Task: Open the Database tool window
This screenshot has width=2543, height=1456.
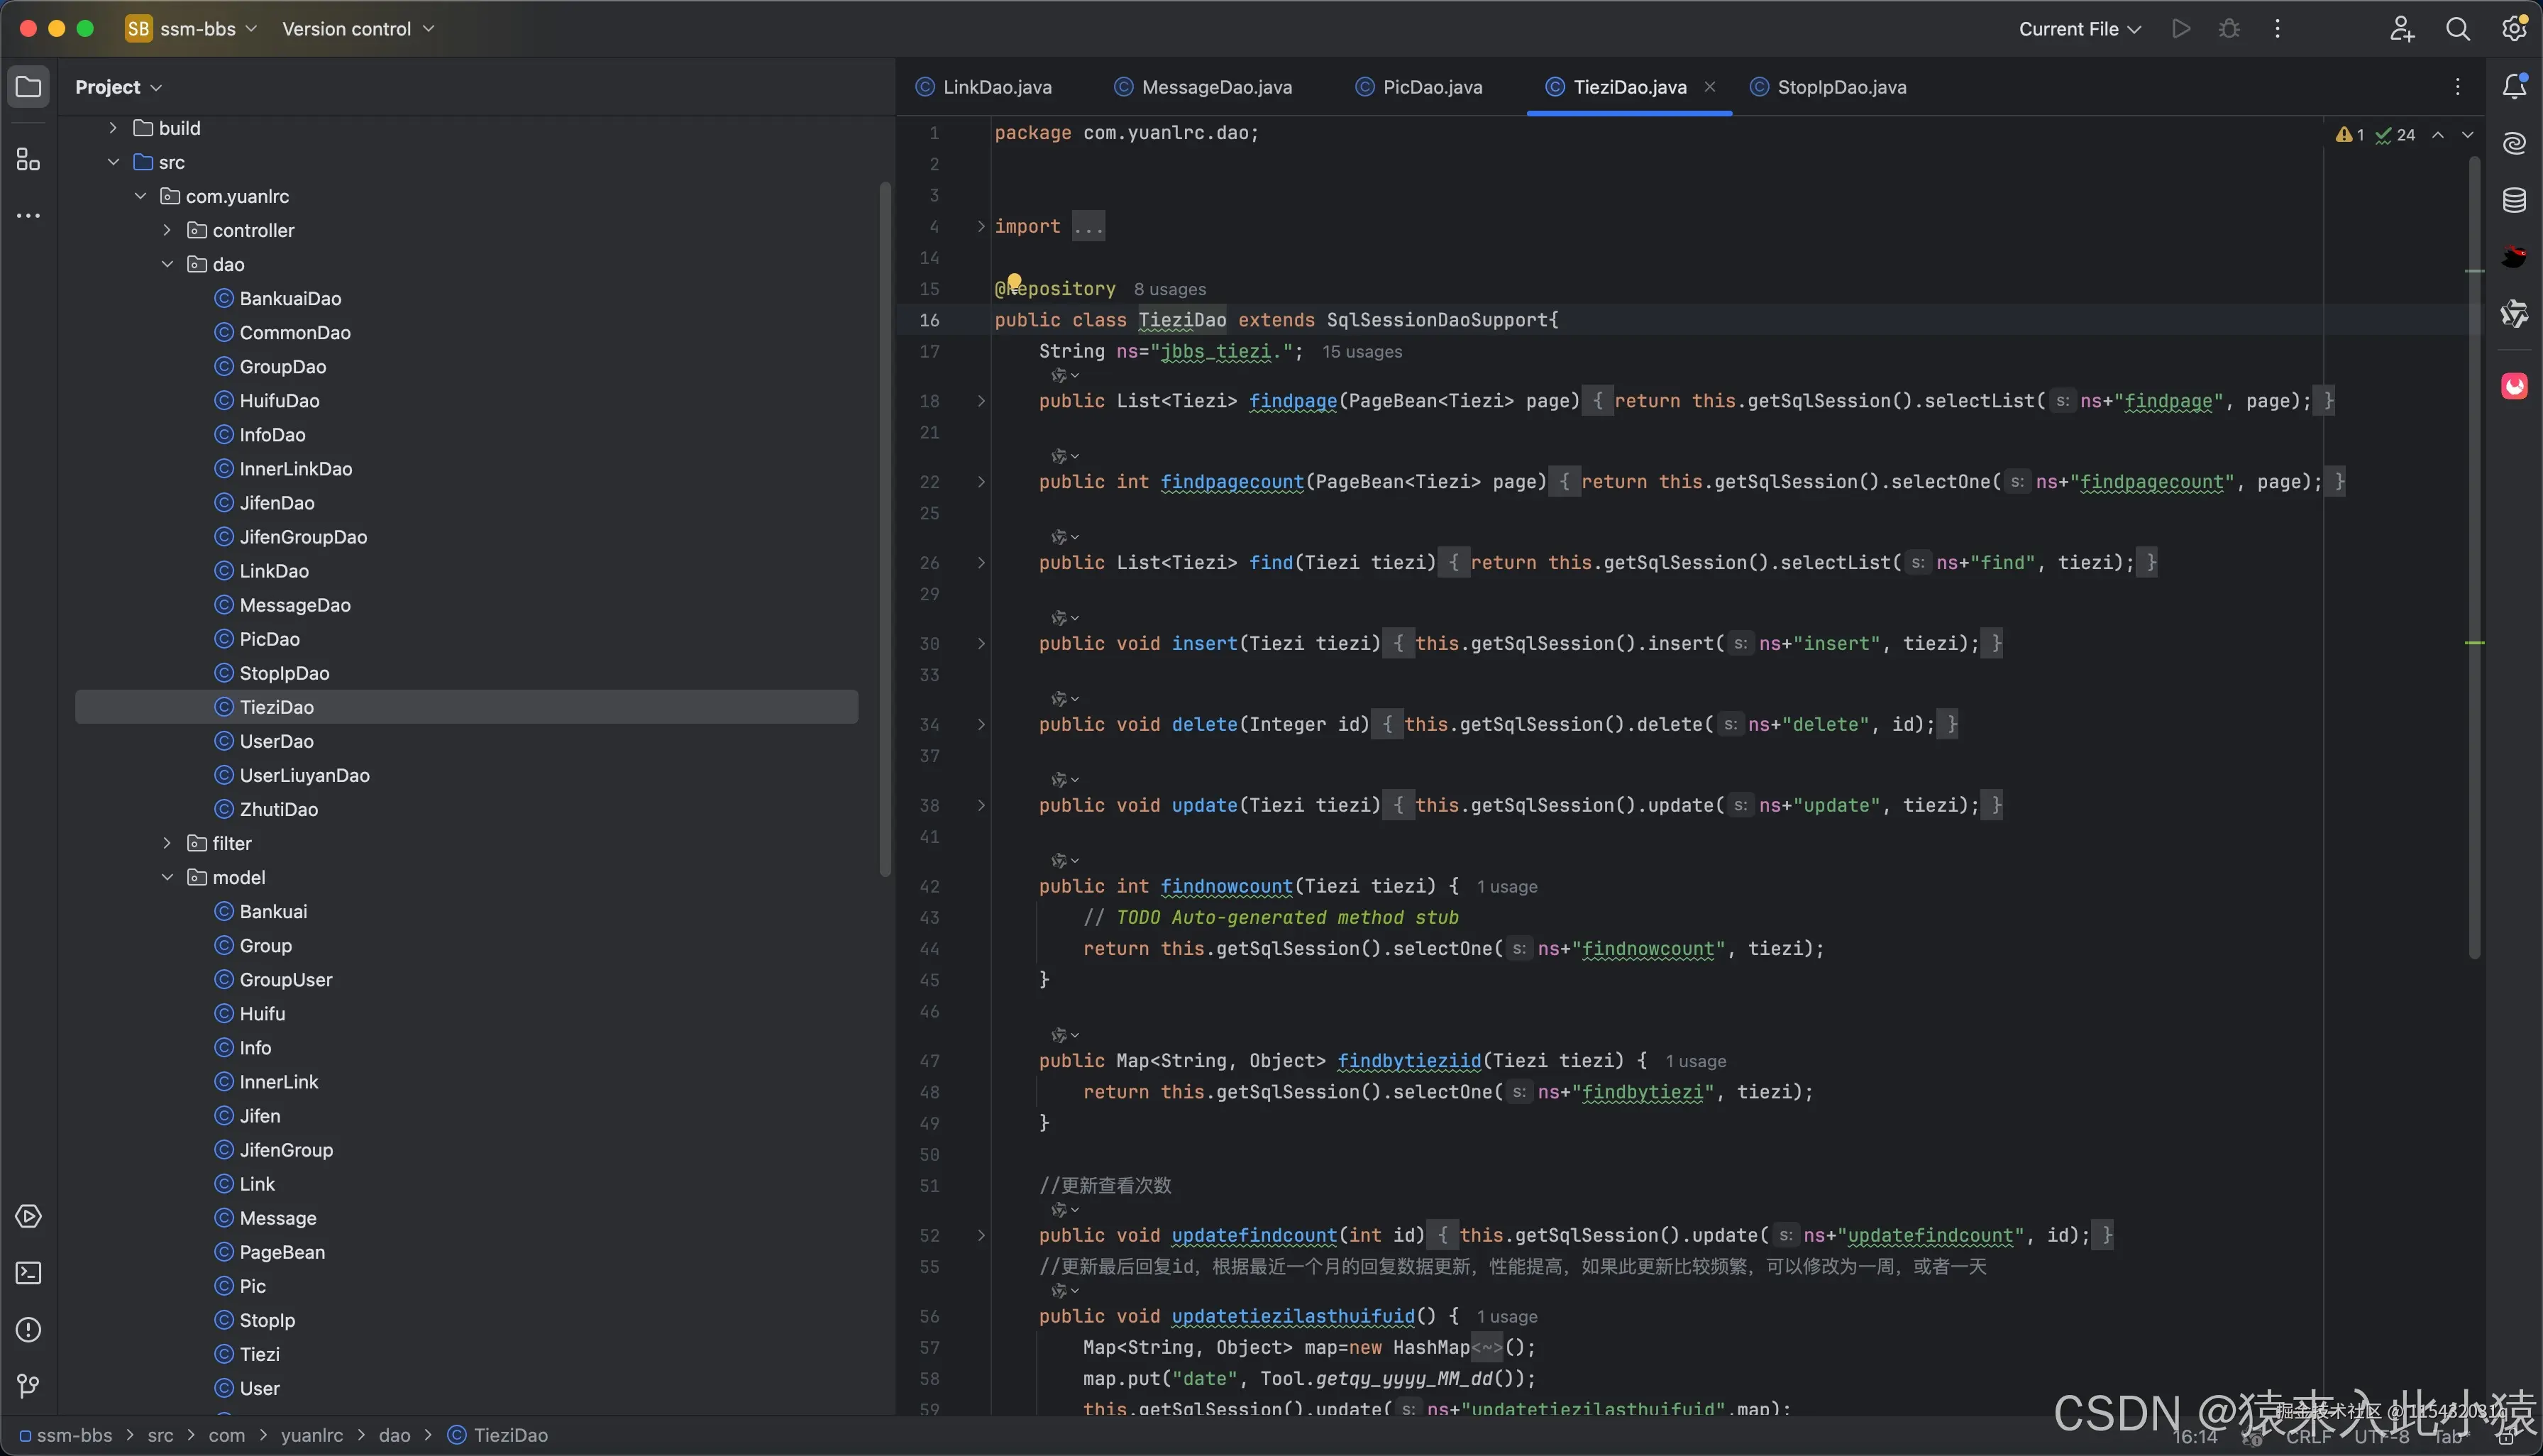Action: point(2514,200)
